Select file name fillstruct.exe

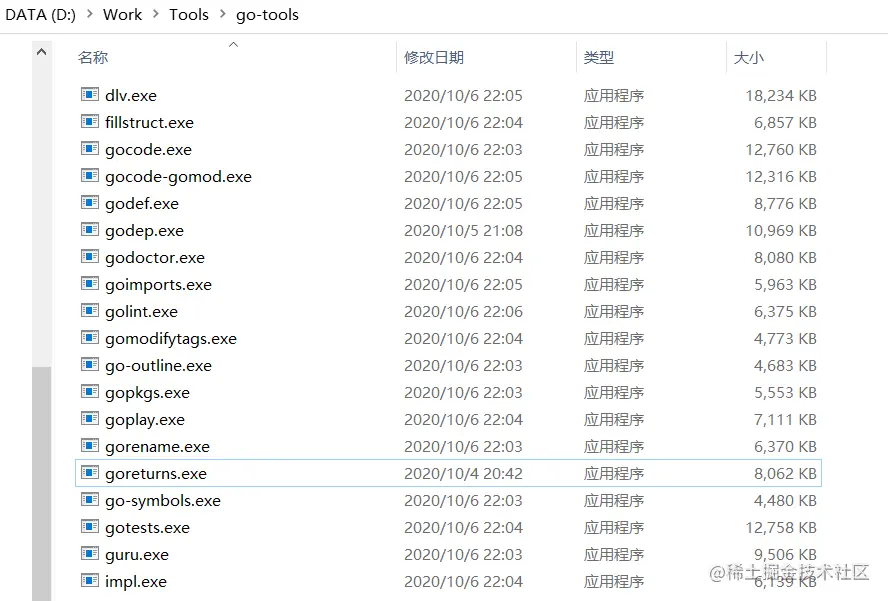(x=150, y=122)
